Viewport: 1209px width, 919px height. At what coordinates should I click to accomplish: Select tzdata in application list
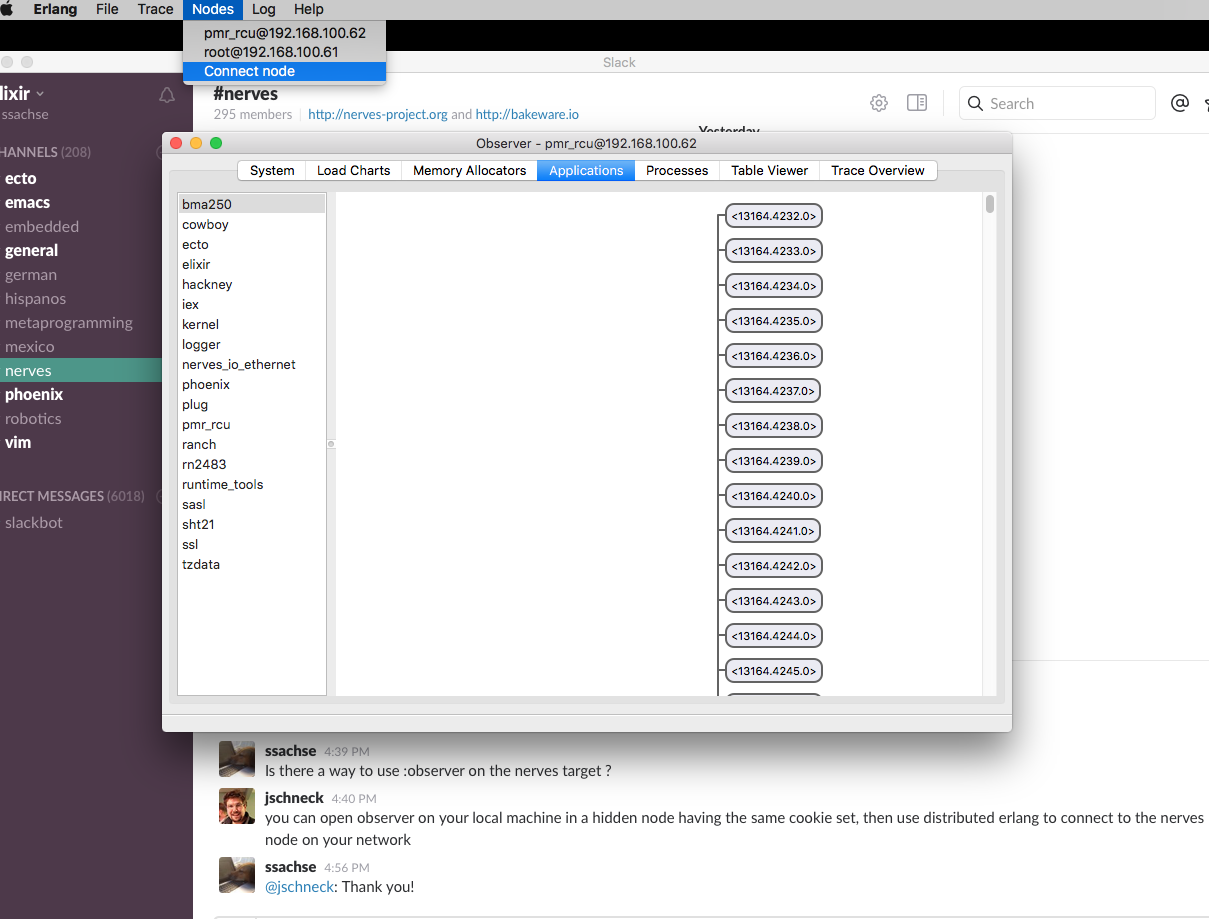click(x=252, y=564)
